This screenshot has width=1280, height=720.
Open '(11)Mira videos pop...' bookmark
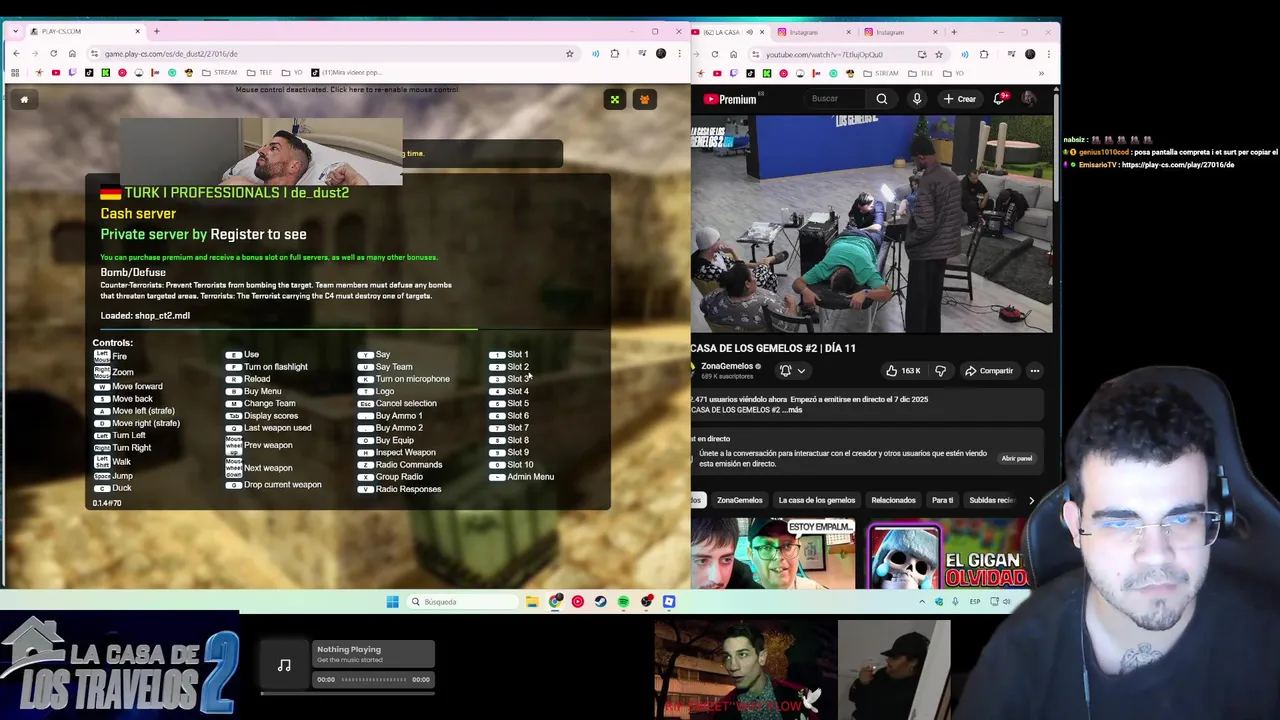pyautogui.click(x=346, y=73)
